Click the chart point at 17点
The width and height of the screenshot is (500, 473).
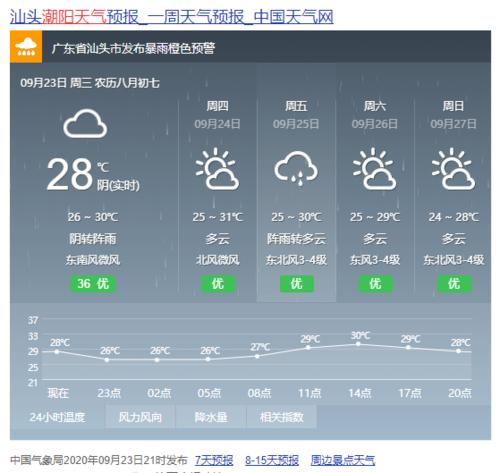[408, 347]
